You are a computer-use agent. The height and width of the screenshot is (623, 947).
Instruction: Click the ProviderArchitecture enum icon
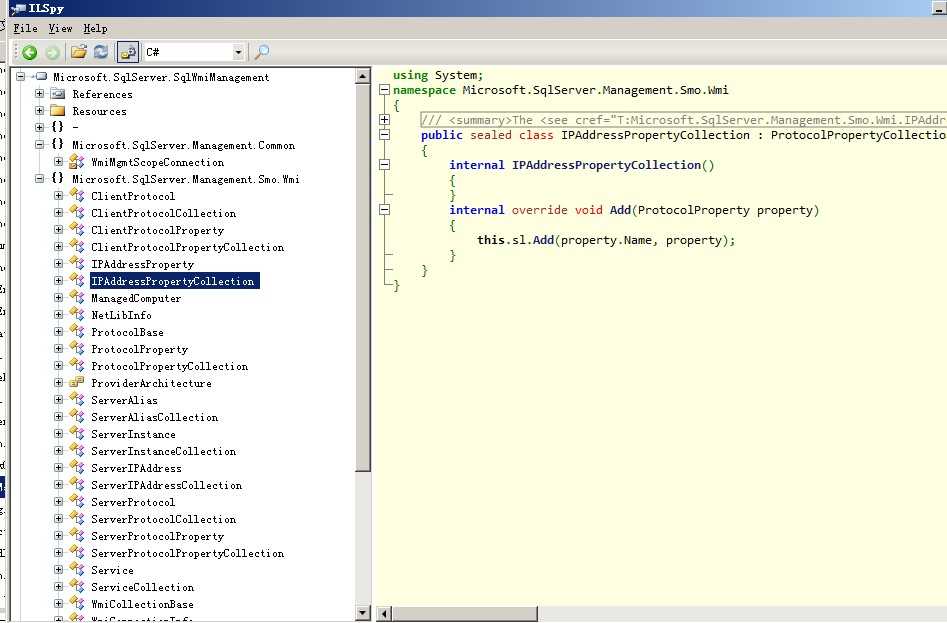point(77,383)
